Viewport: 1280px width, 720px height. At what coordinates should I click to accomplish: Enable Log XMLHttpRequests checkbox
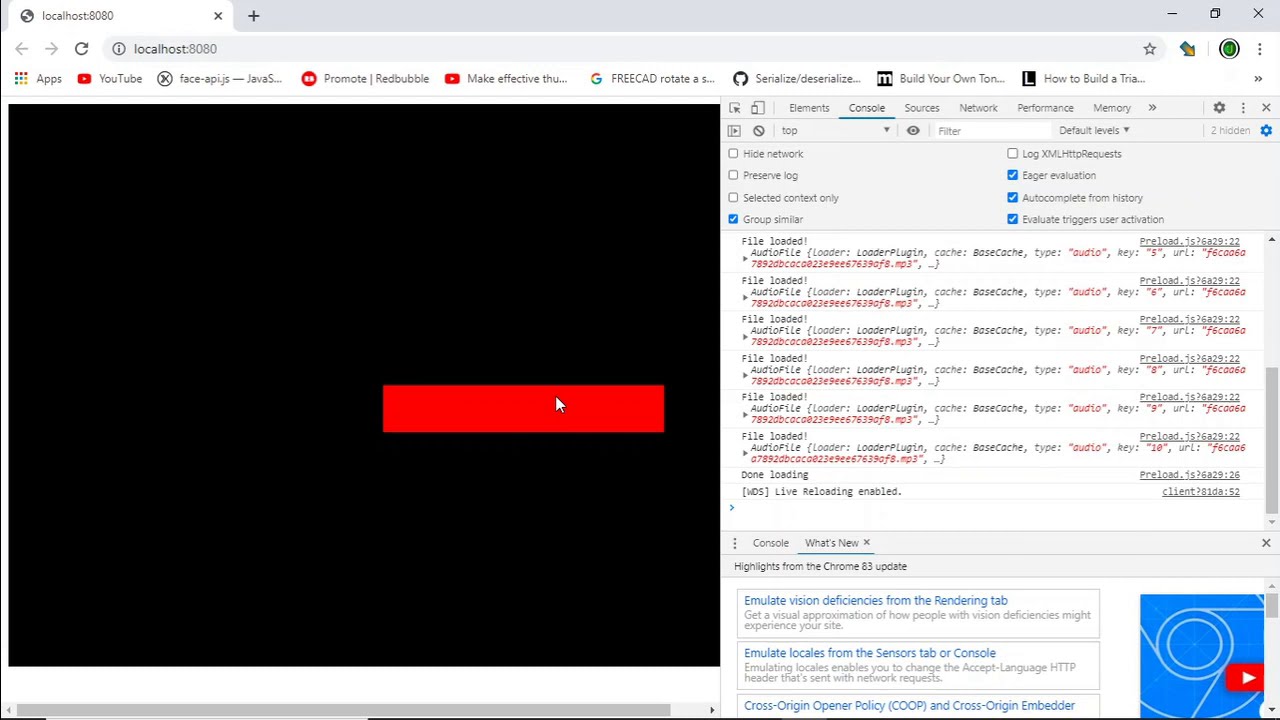1012,154
